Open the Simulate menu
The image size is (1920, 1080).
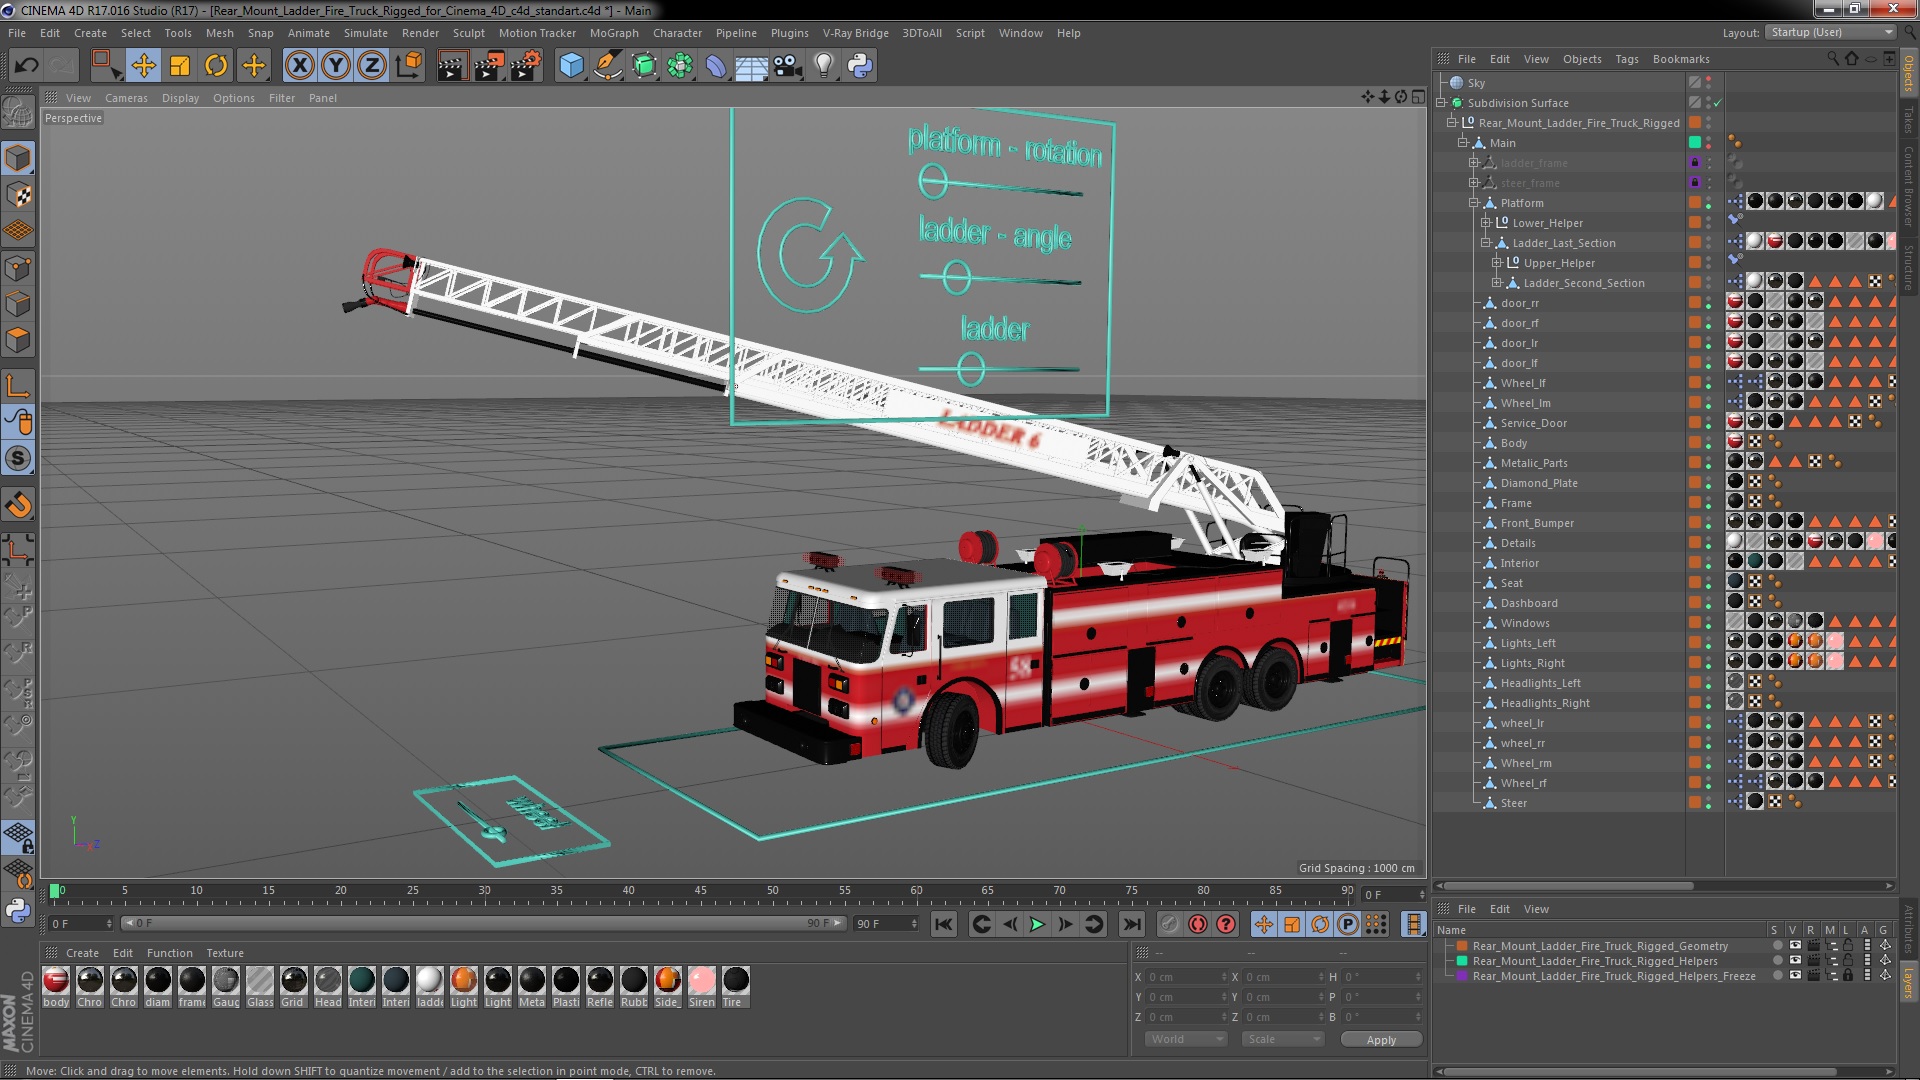(x=366, y=33)
